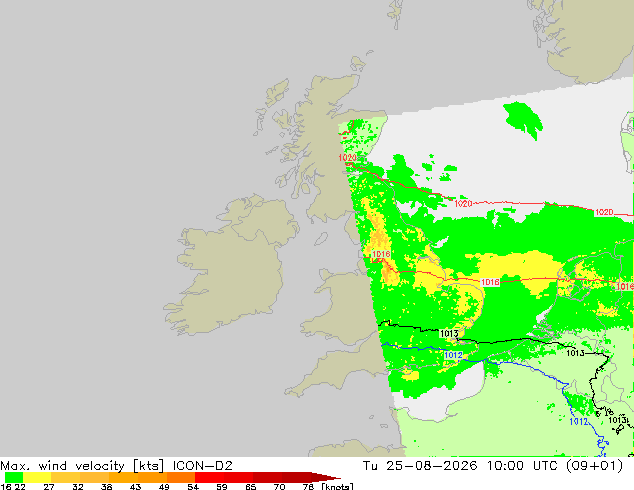Click the '43' legend scale value
This screenshot has width=634, height=490.
(135, 486)
